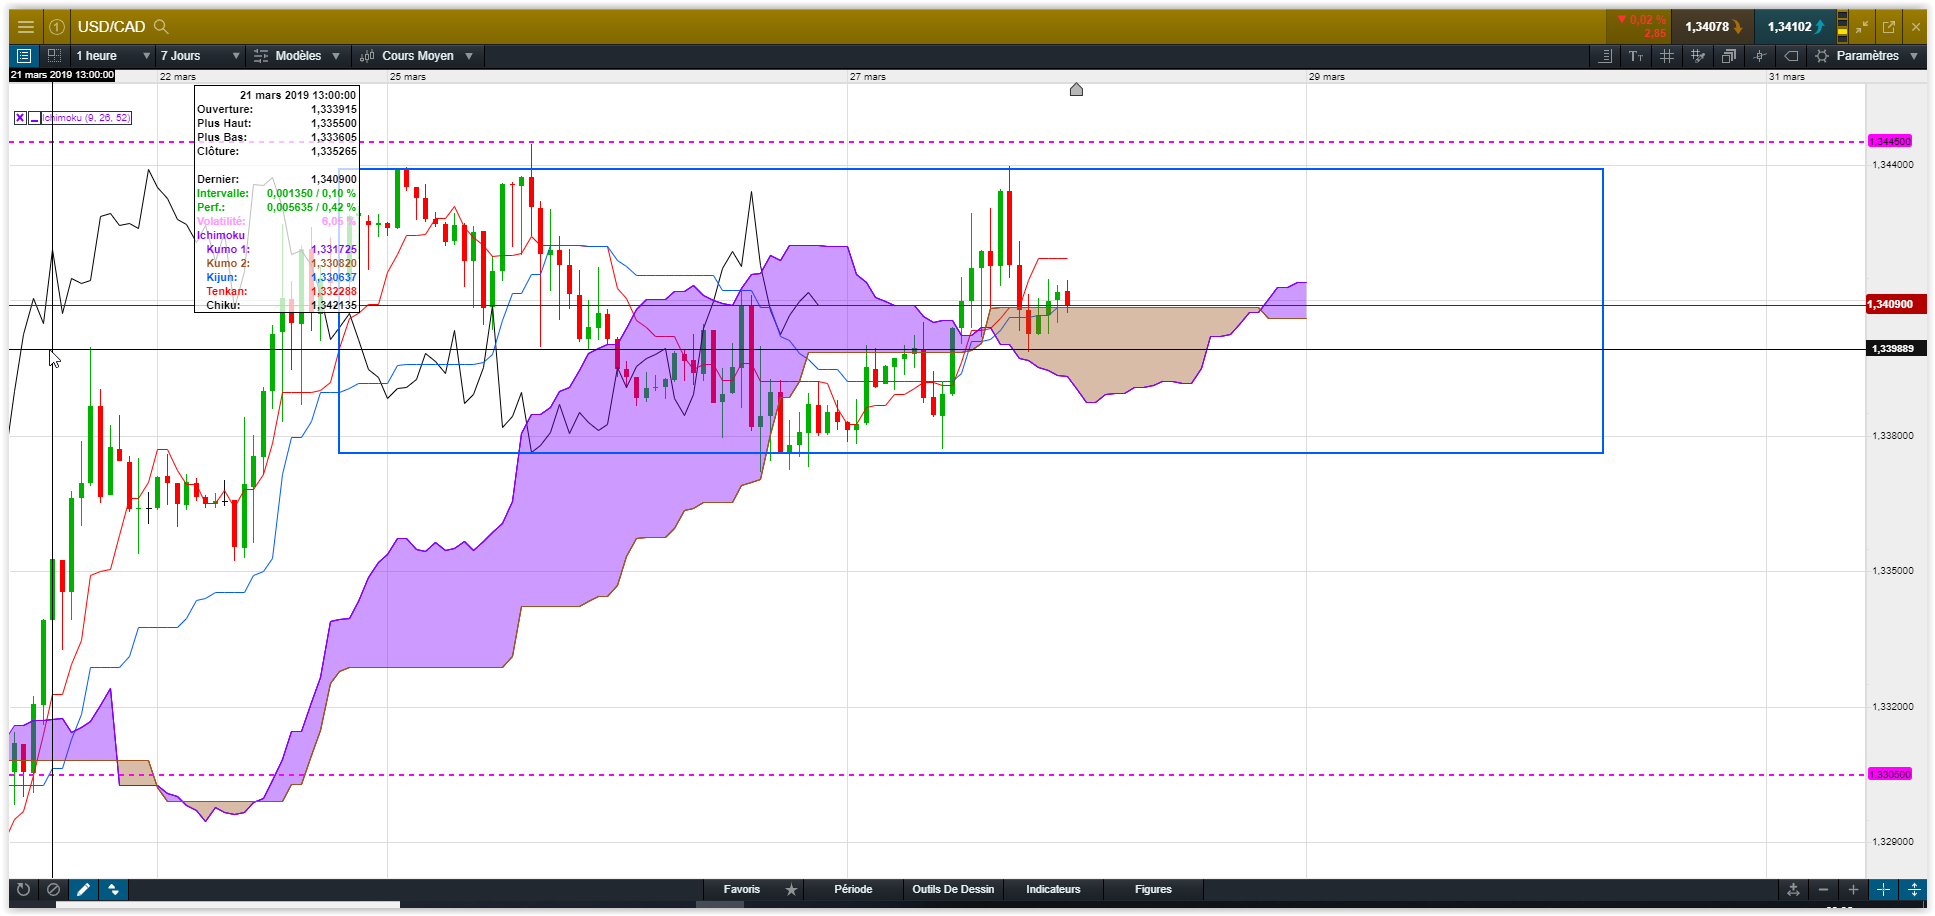Viewport: 1935px width, 916px height.
Task: Click the sell price 1,34078 button
Action: click(1713, 27)
